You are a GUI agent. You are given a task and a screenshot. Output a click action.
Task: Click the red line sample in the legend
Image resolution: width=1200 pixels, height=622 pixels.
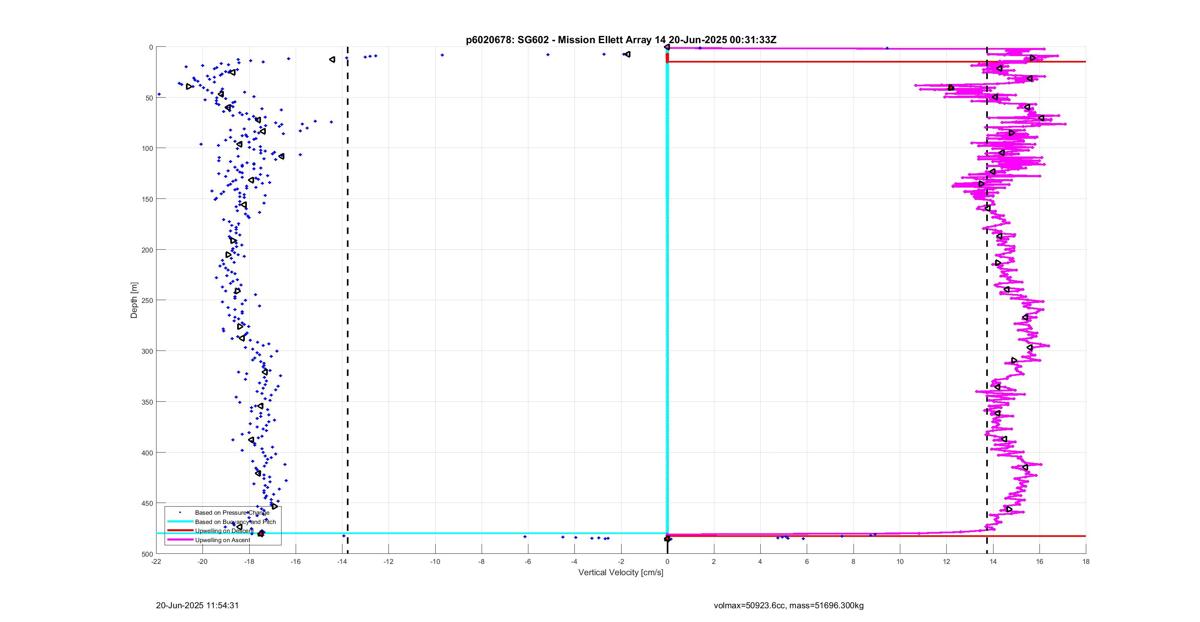[x=179, y=531]
